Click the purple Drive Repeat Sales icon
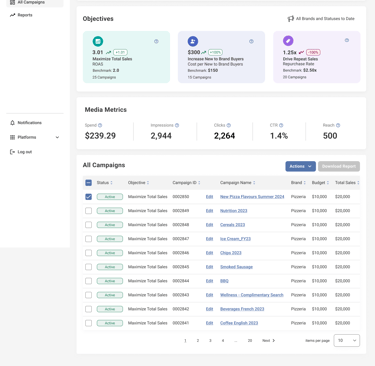The height and width of the screenshot is (366, 375). [x=288, y=41]
